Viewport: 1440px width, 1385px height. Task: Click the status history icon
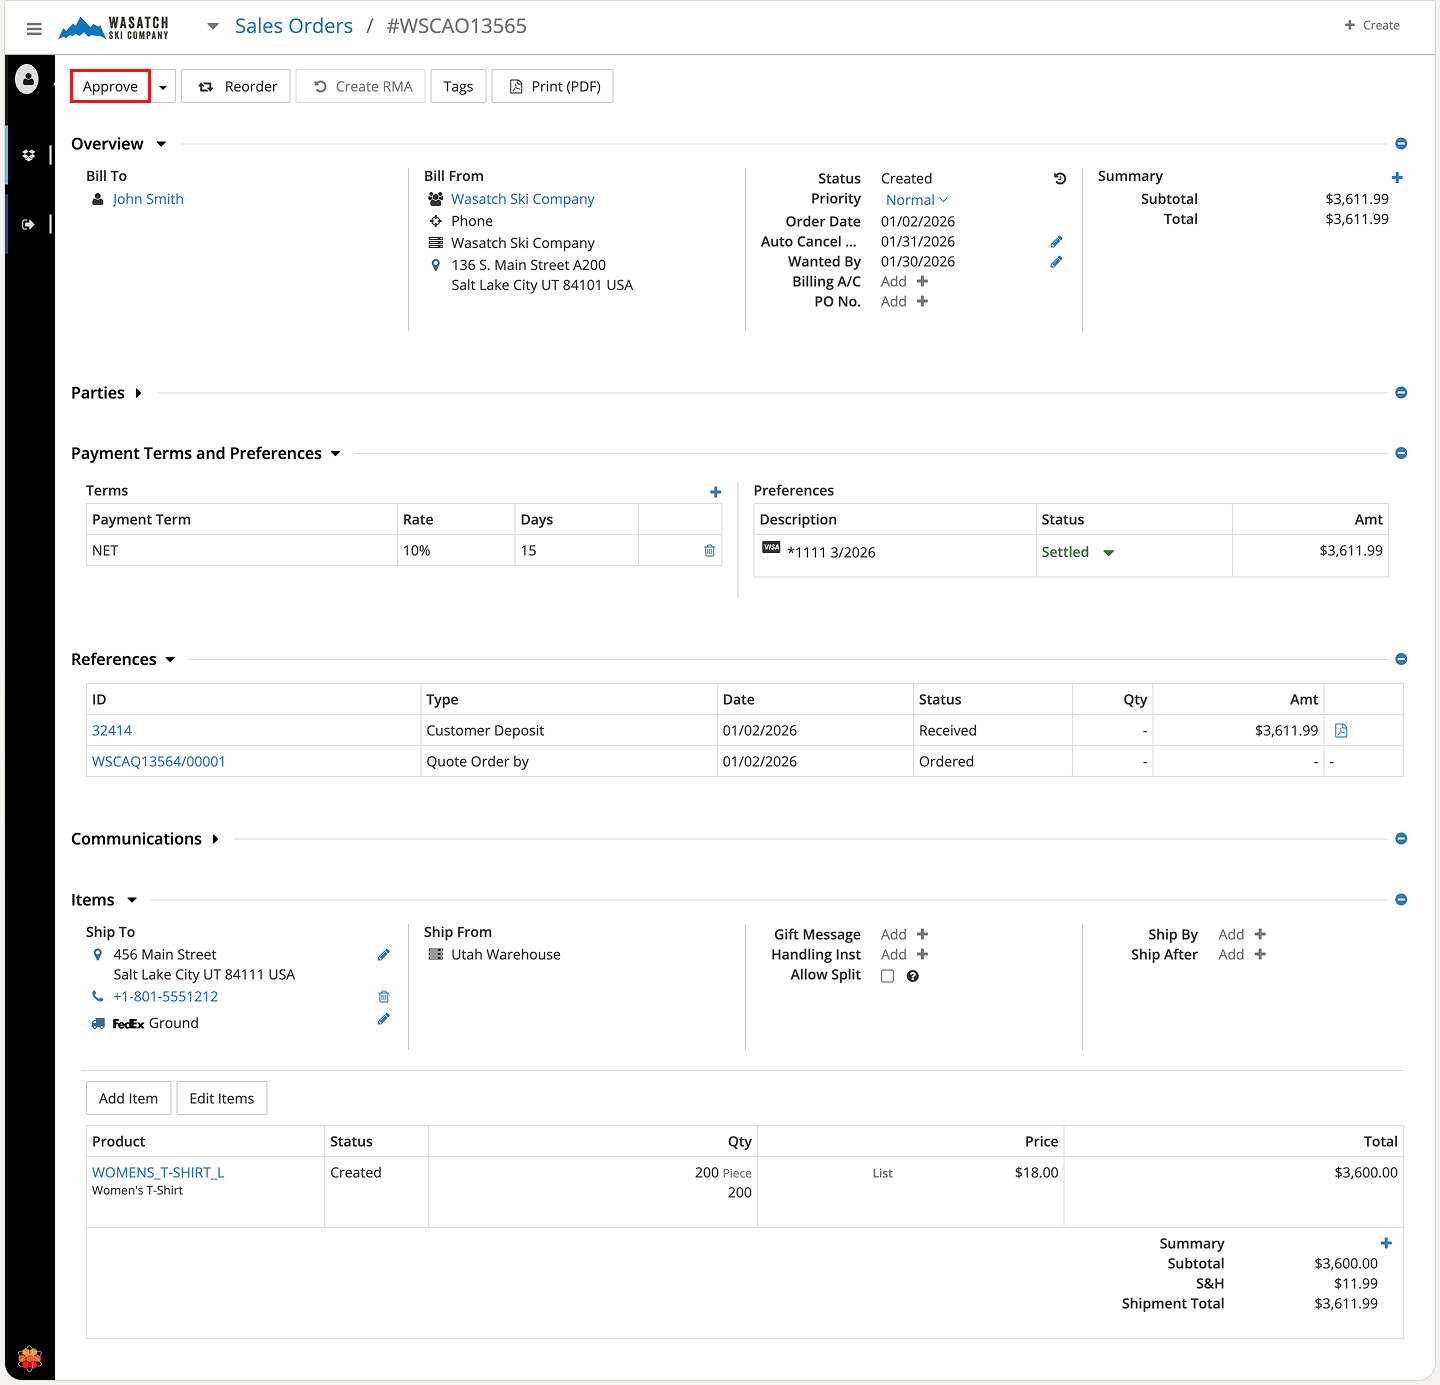(1060, 179)
